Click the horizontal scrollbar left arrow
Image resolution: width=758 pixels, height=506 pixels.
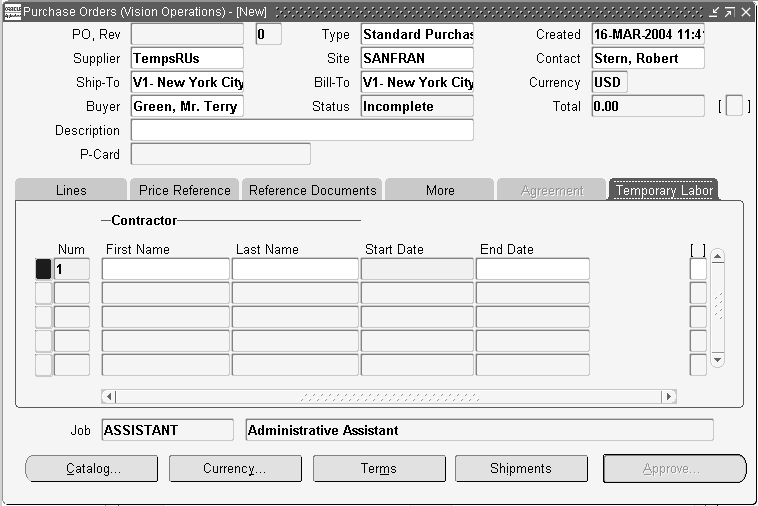[109, 397]
